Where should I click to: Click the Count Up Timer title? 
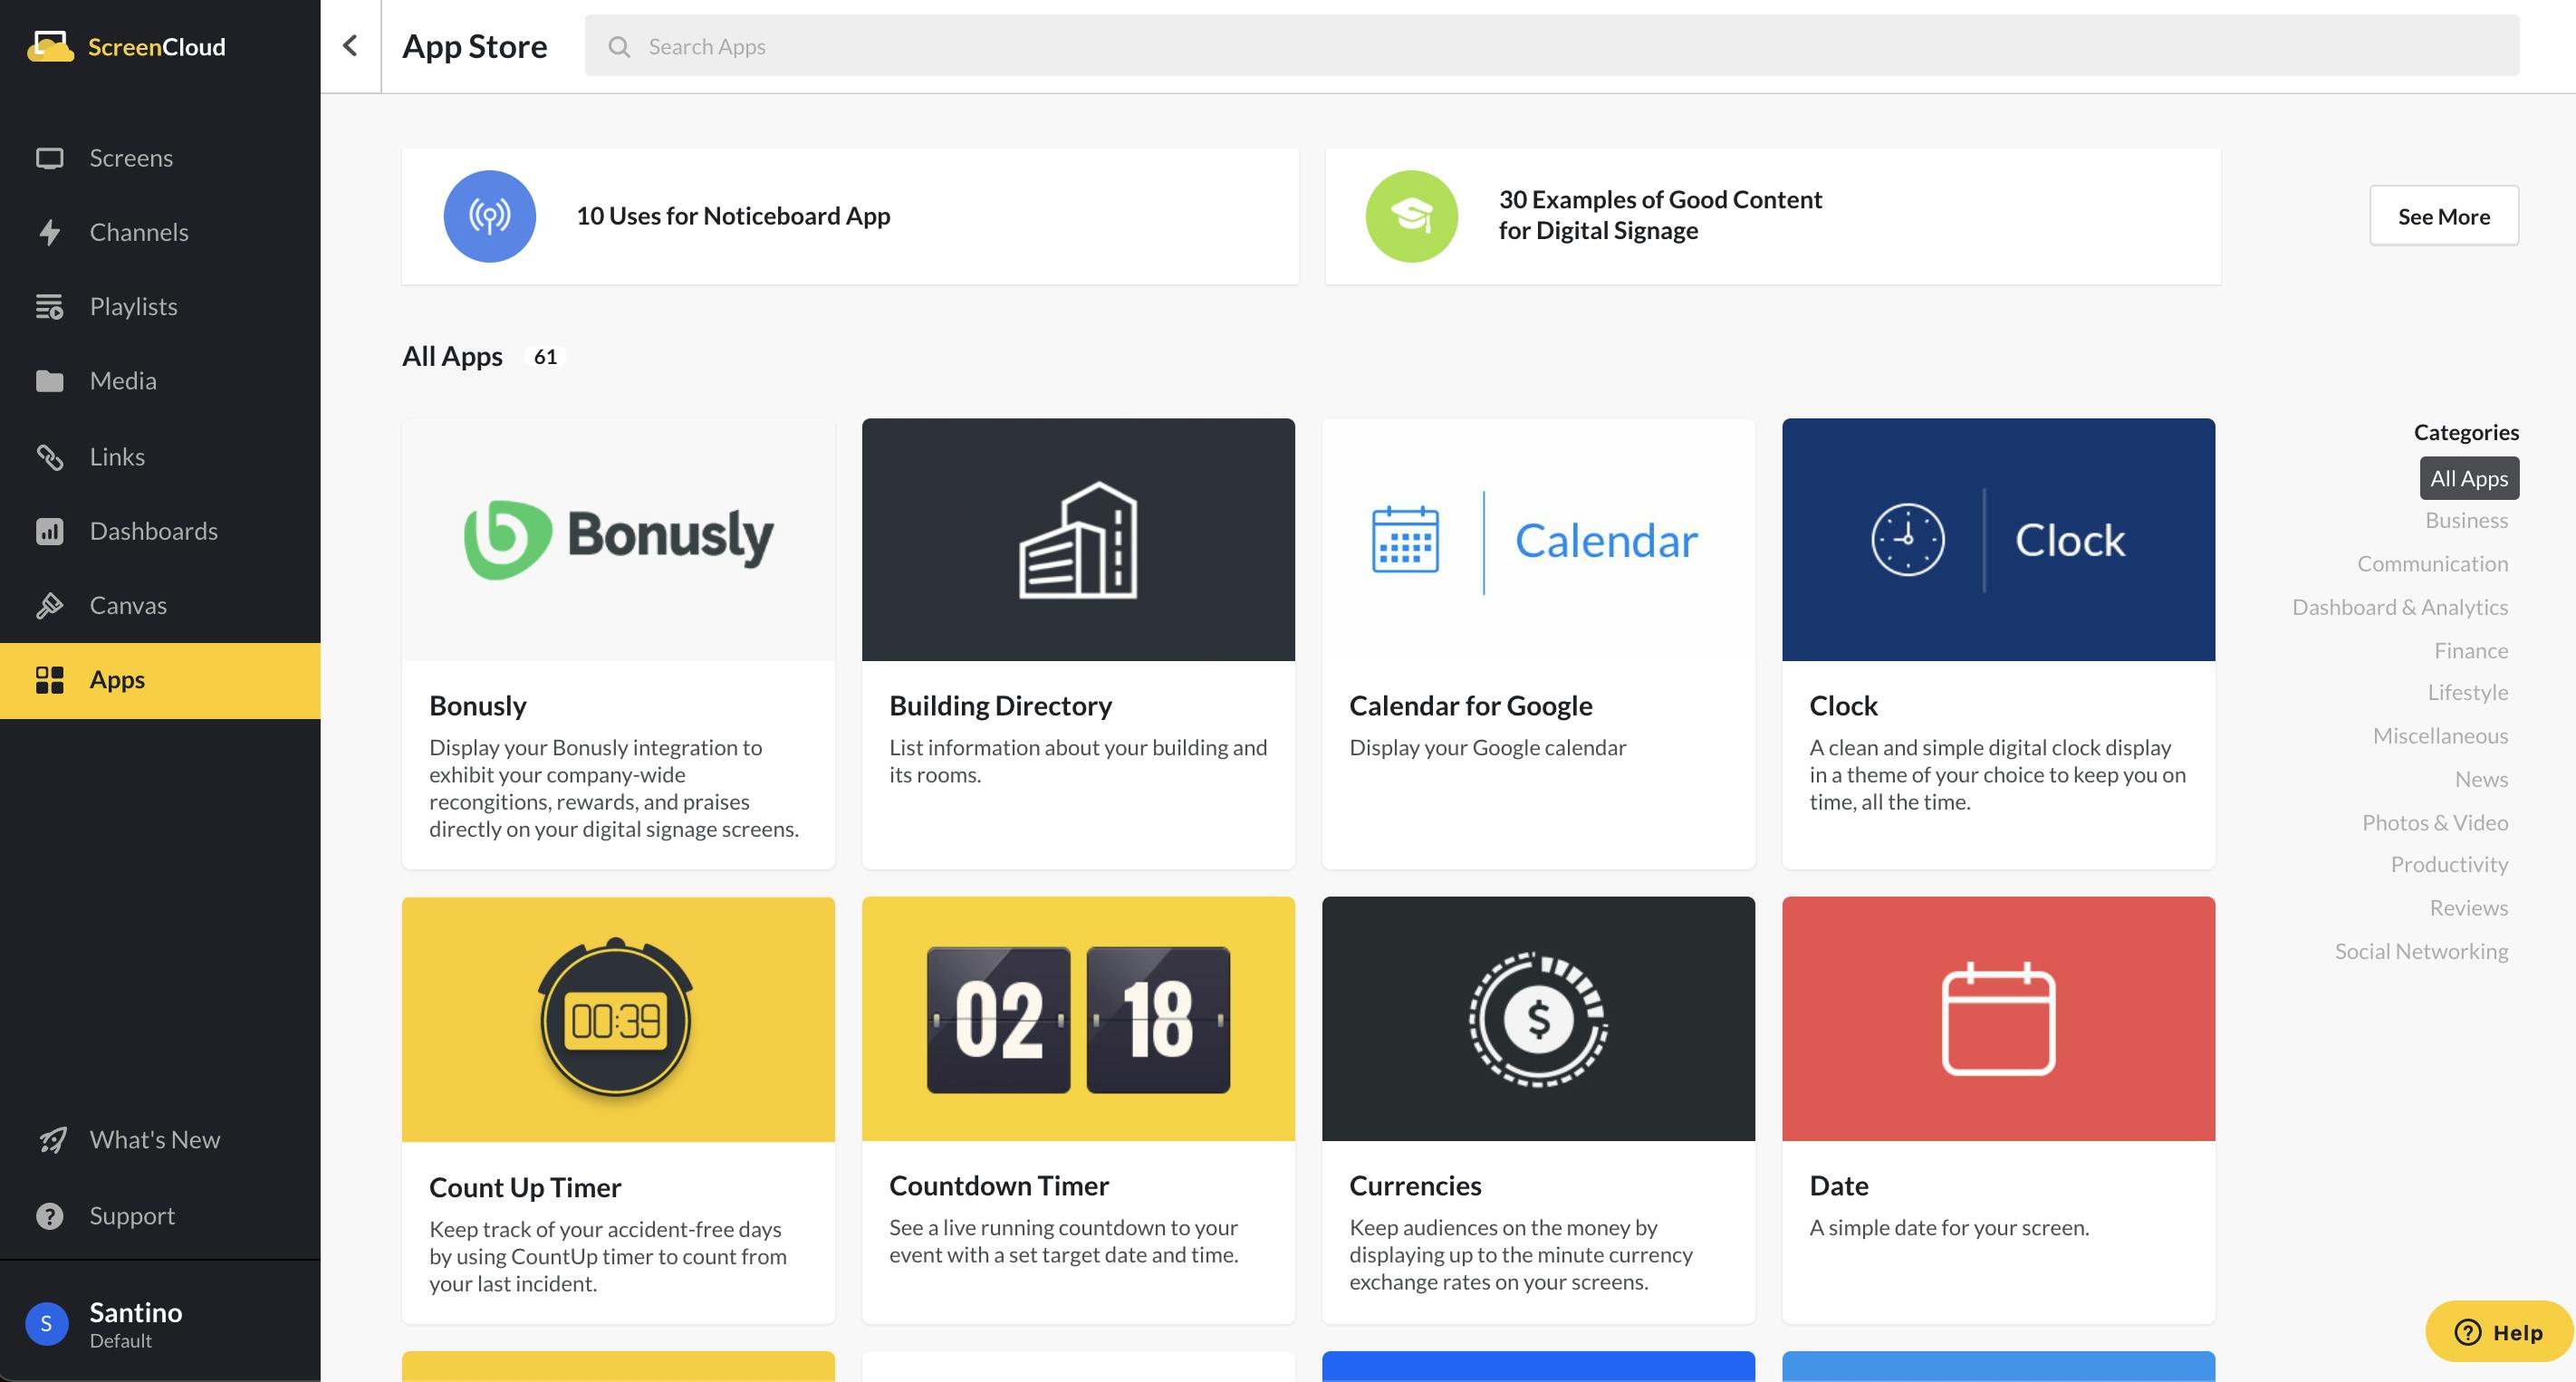click(525, 1188)
